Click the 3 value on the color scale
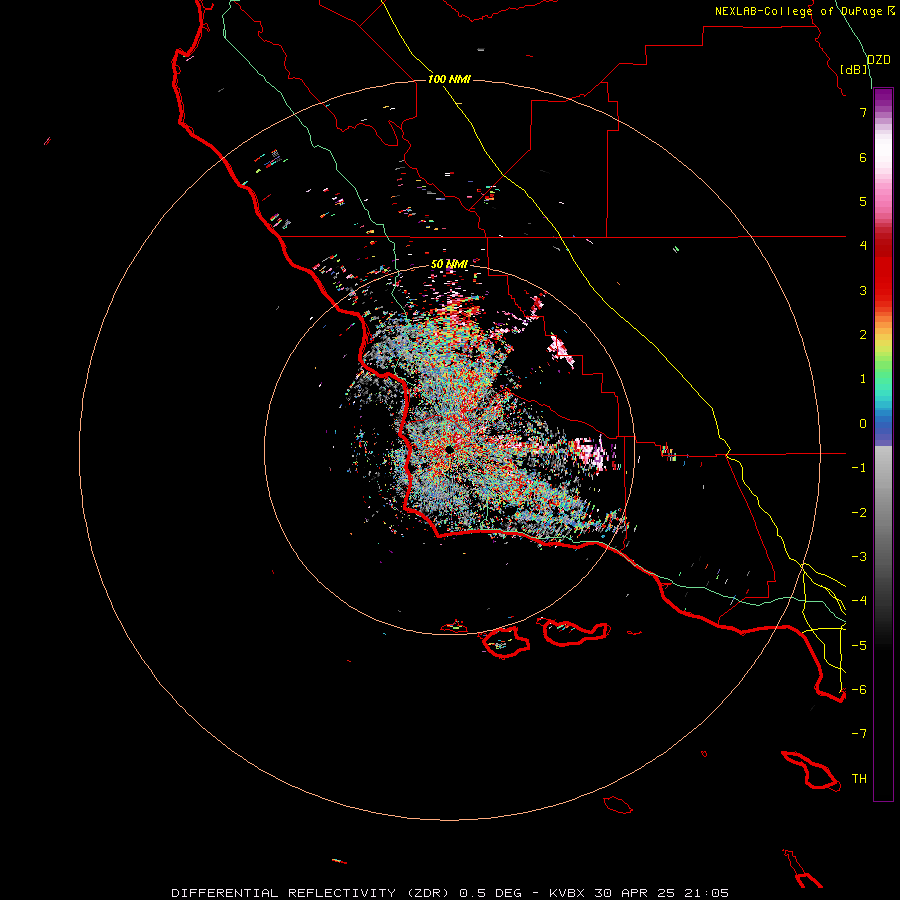Viewport: 900px width, 900px height. [x=863, y=290]
